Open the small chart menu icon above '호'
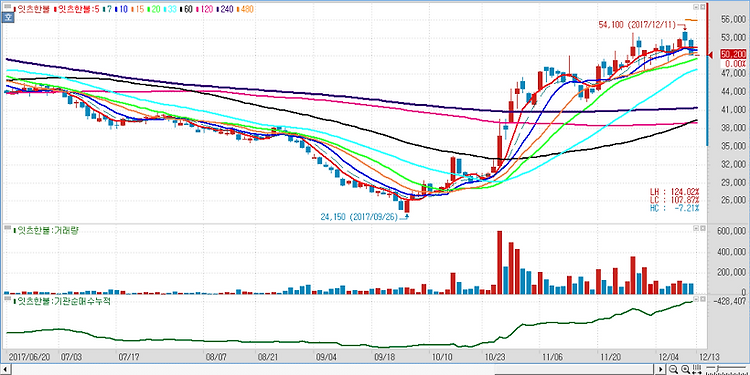 [x=8, y=7]
